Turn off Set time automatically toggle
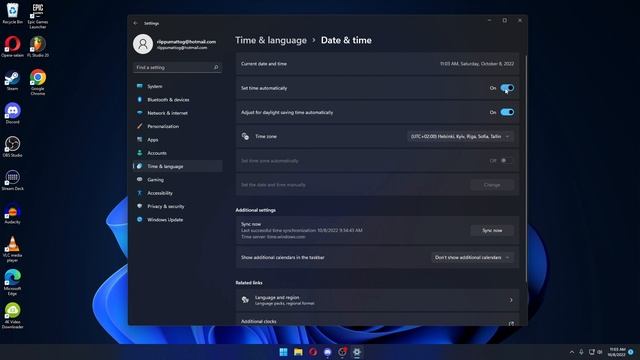The image size is (640, 360). pyautogui.click(x=507, y=88)
